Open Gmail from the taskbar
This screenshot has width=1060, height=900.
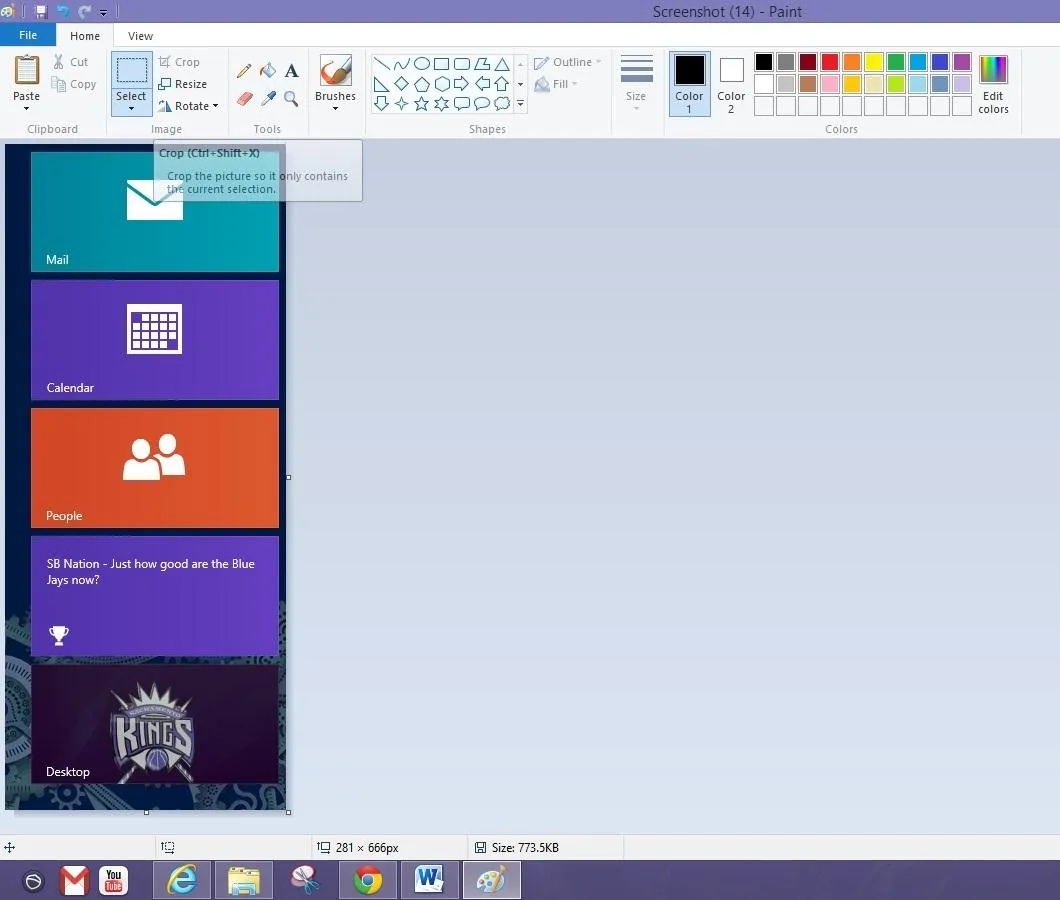point(74,880)
